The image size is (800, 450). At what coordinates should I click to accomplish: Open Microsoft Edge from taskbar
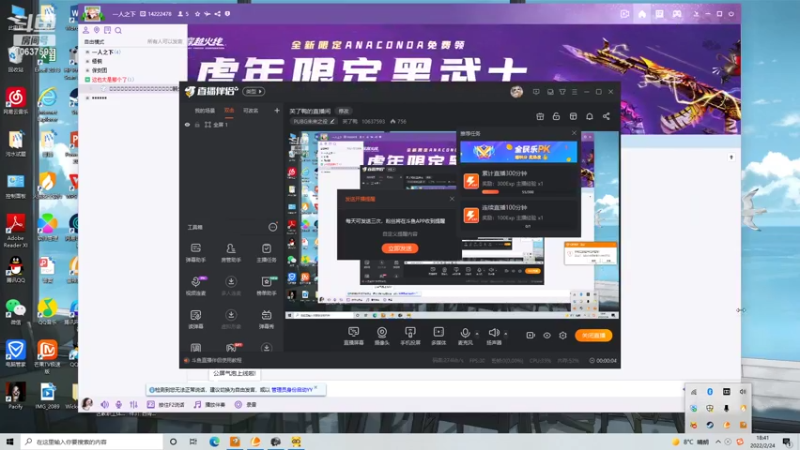[x=214, y=441]
